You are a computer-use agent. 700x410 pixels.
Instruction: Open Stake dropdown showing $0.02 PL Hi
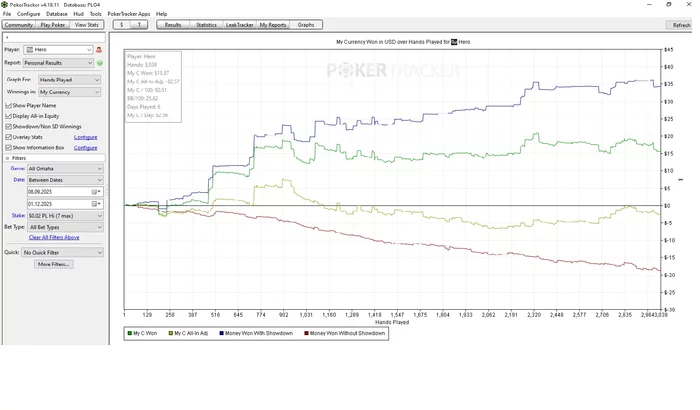(x=65, y=216)
